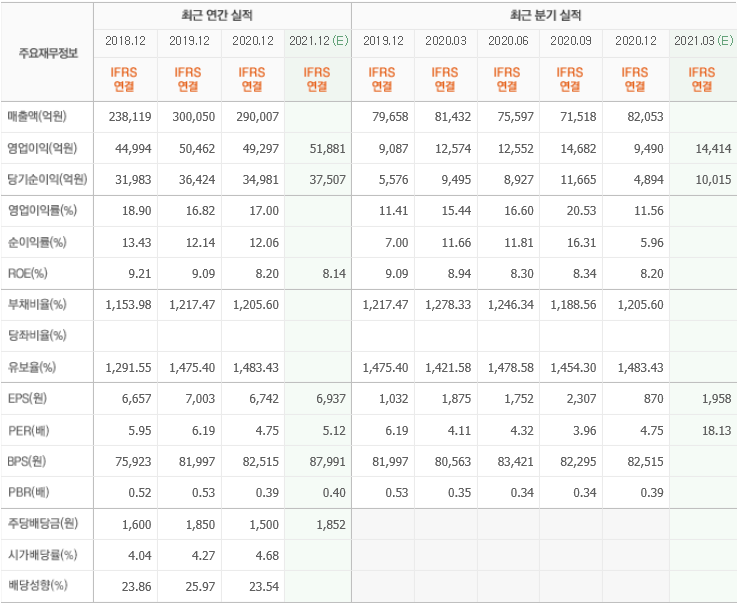Screen dimensions: 740x605
Task: Click quarterly sales value 82,053
Action: coord(645,117)
